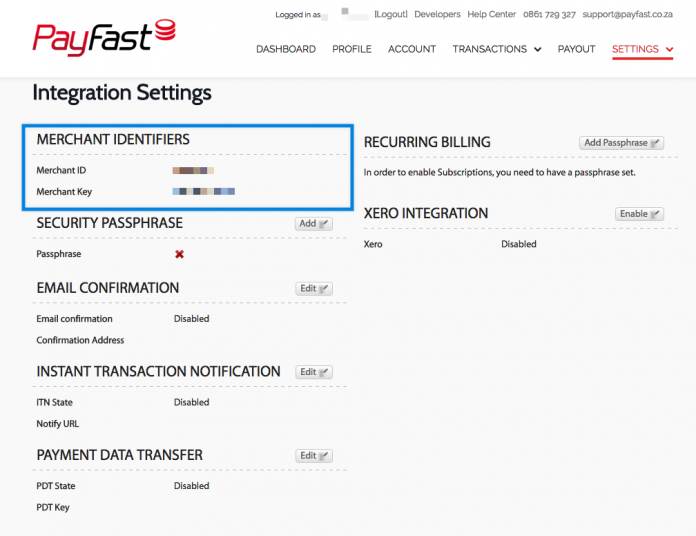696x536 pixels.
Task: Click the Logout link
Action: [390, 15]
